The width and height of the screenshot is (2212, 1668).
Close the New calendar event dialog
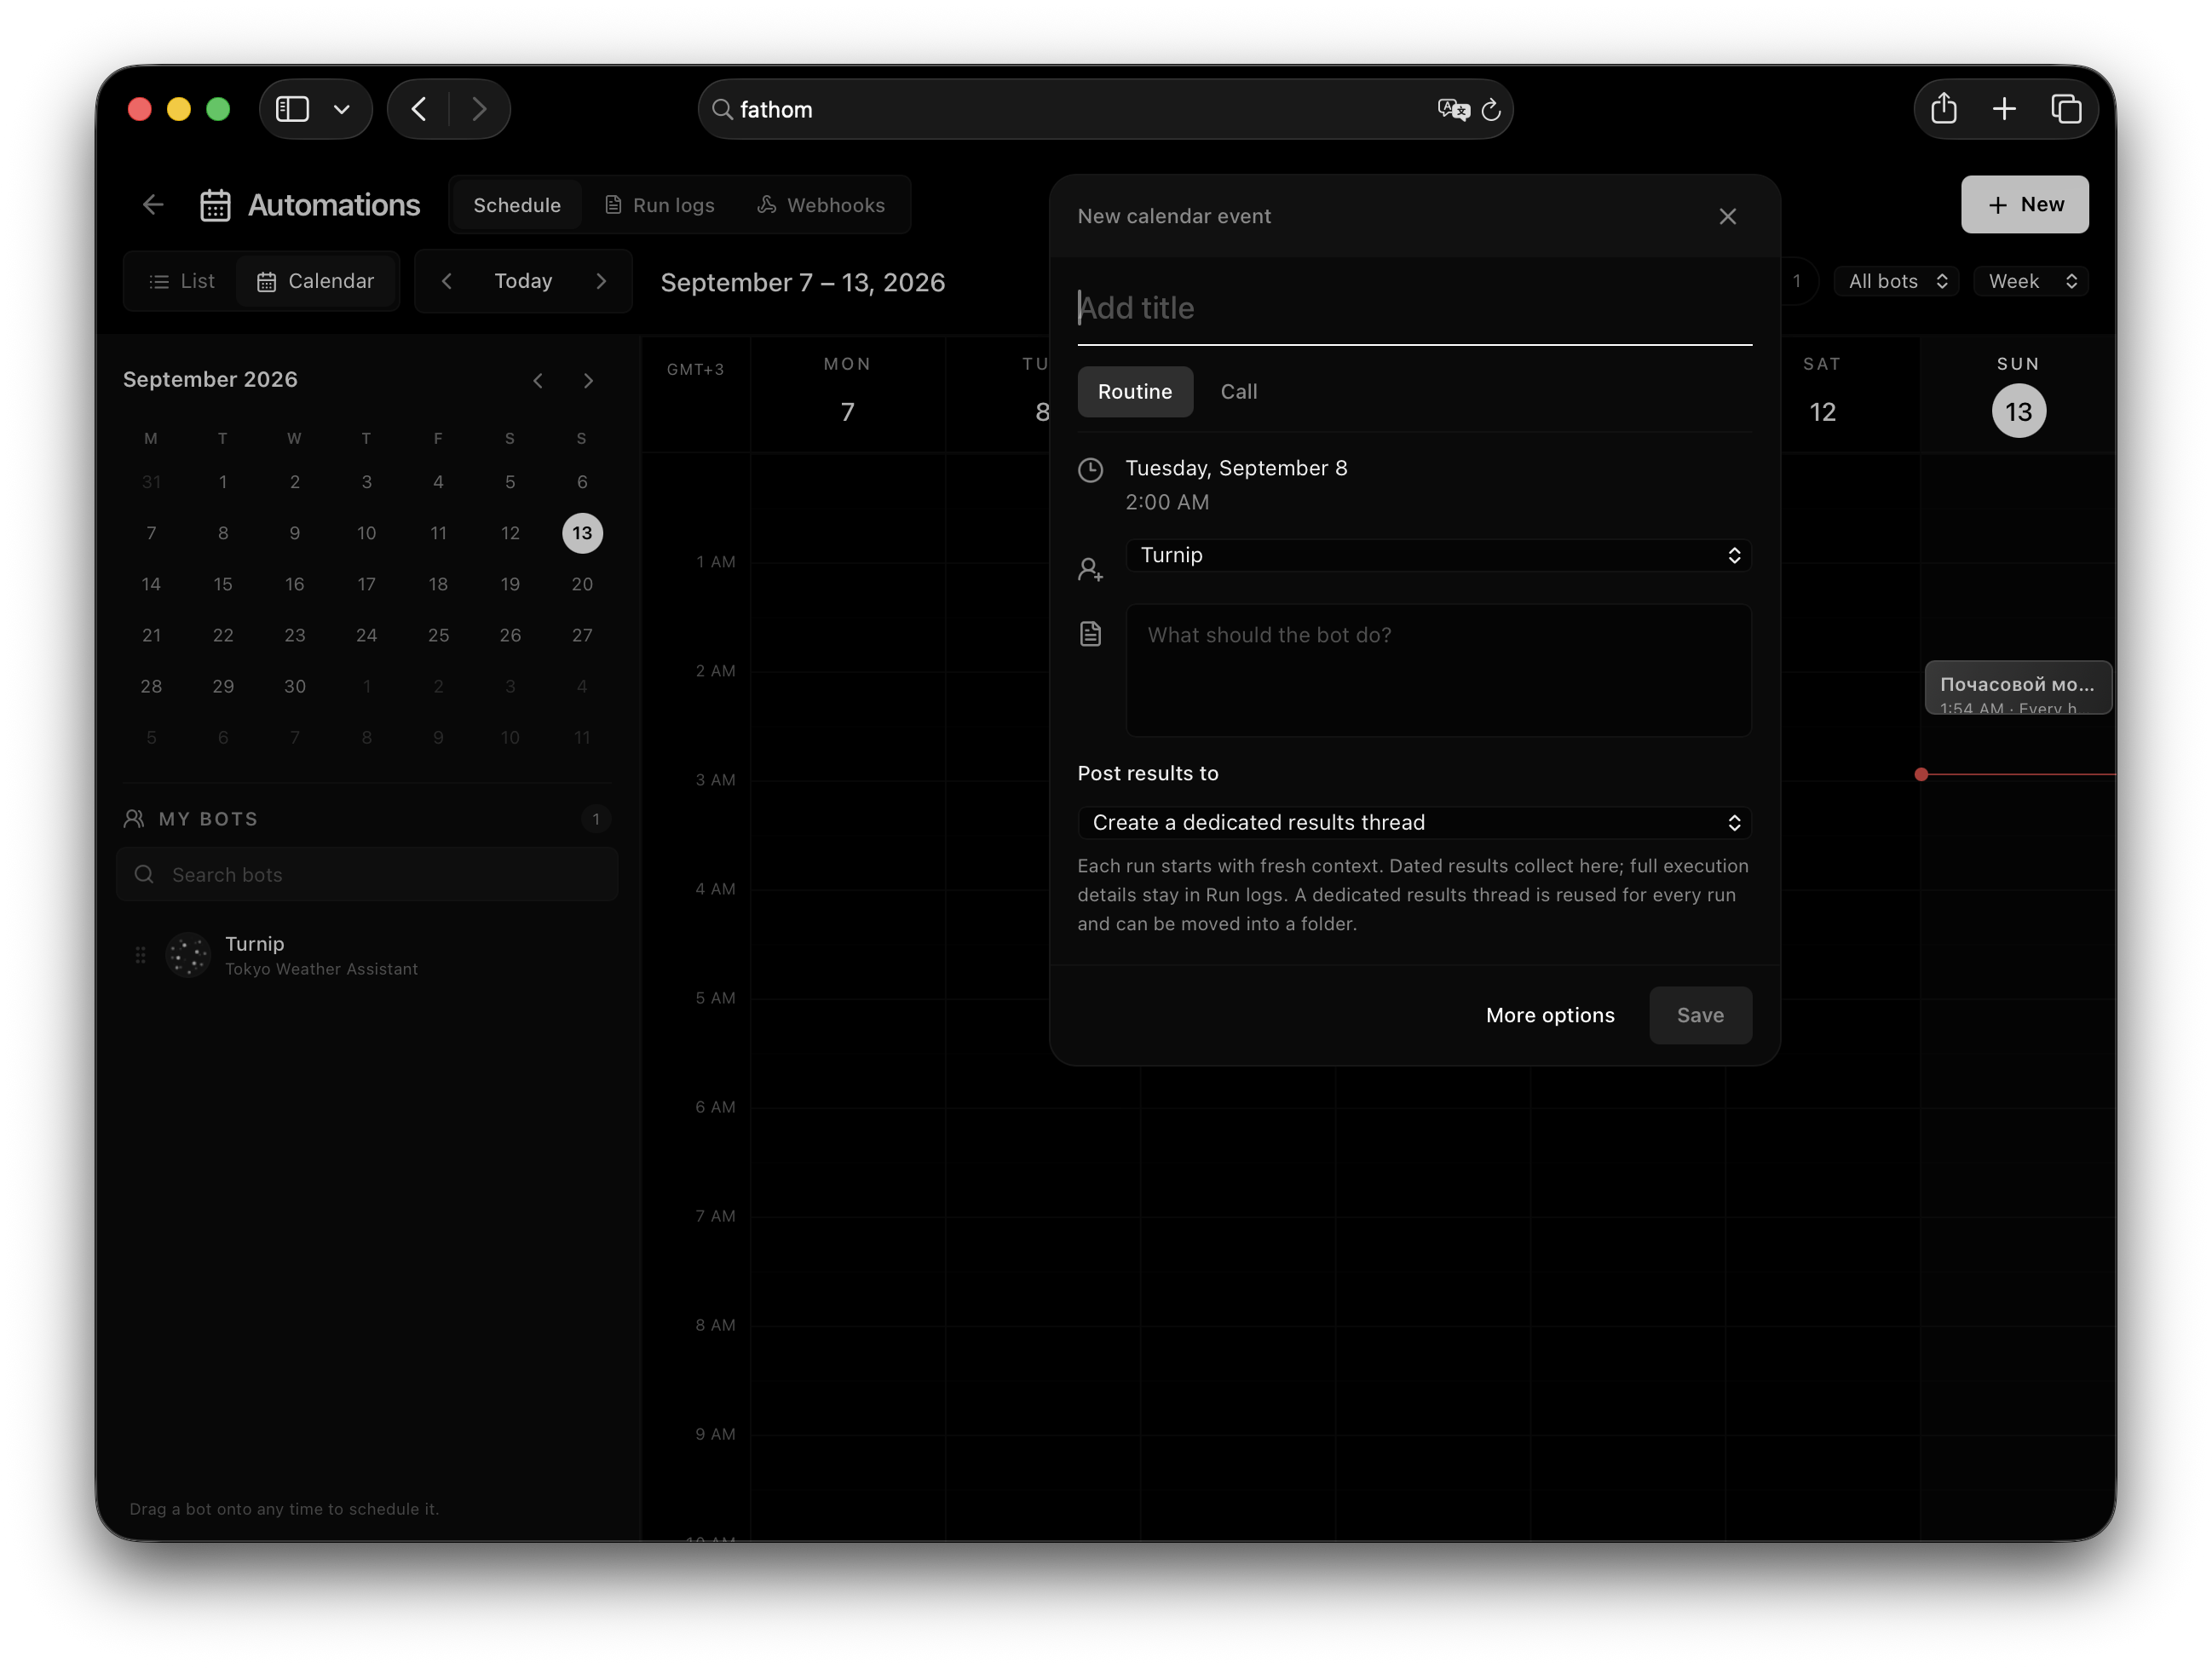(x=1727, y=217)
